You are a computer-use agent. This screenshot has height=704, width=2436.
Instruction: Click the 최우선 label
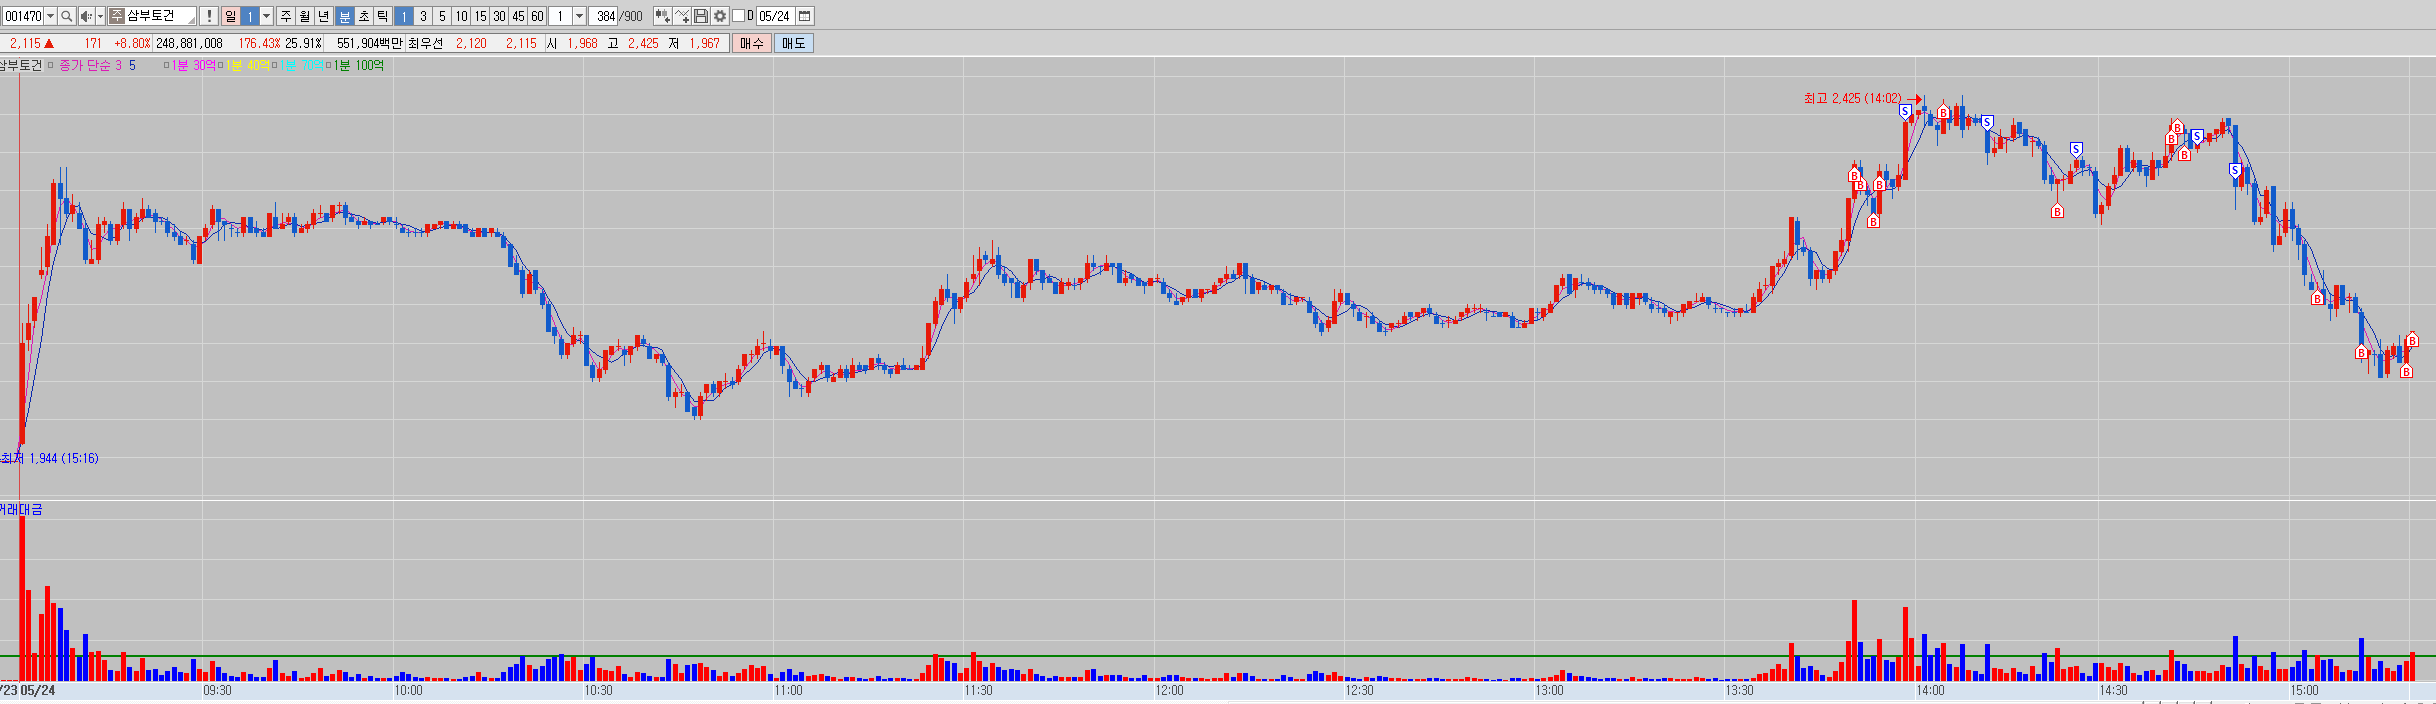click(425, 43)
